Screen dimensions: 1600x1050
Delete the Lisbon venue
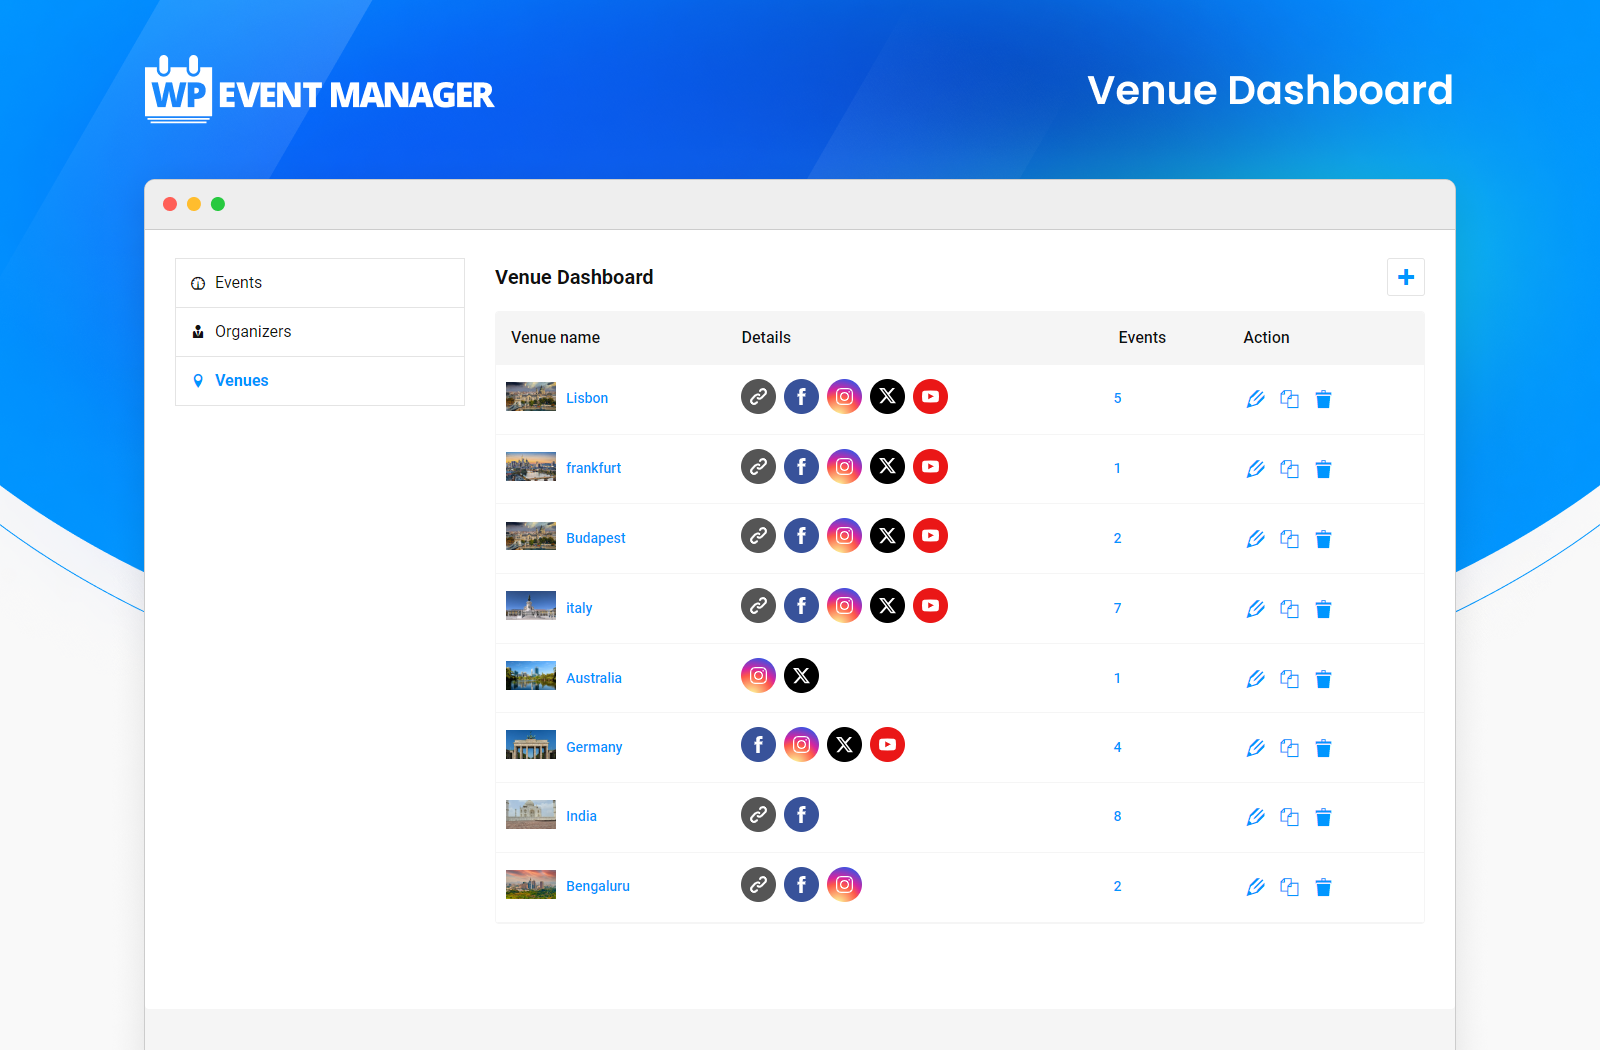tap(1323, 399)
